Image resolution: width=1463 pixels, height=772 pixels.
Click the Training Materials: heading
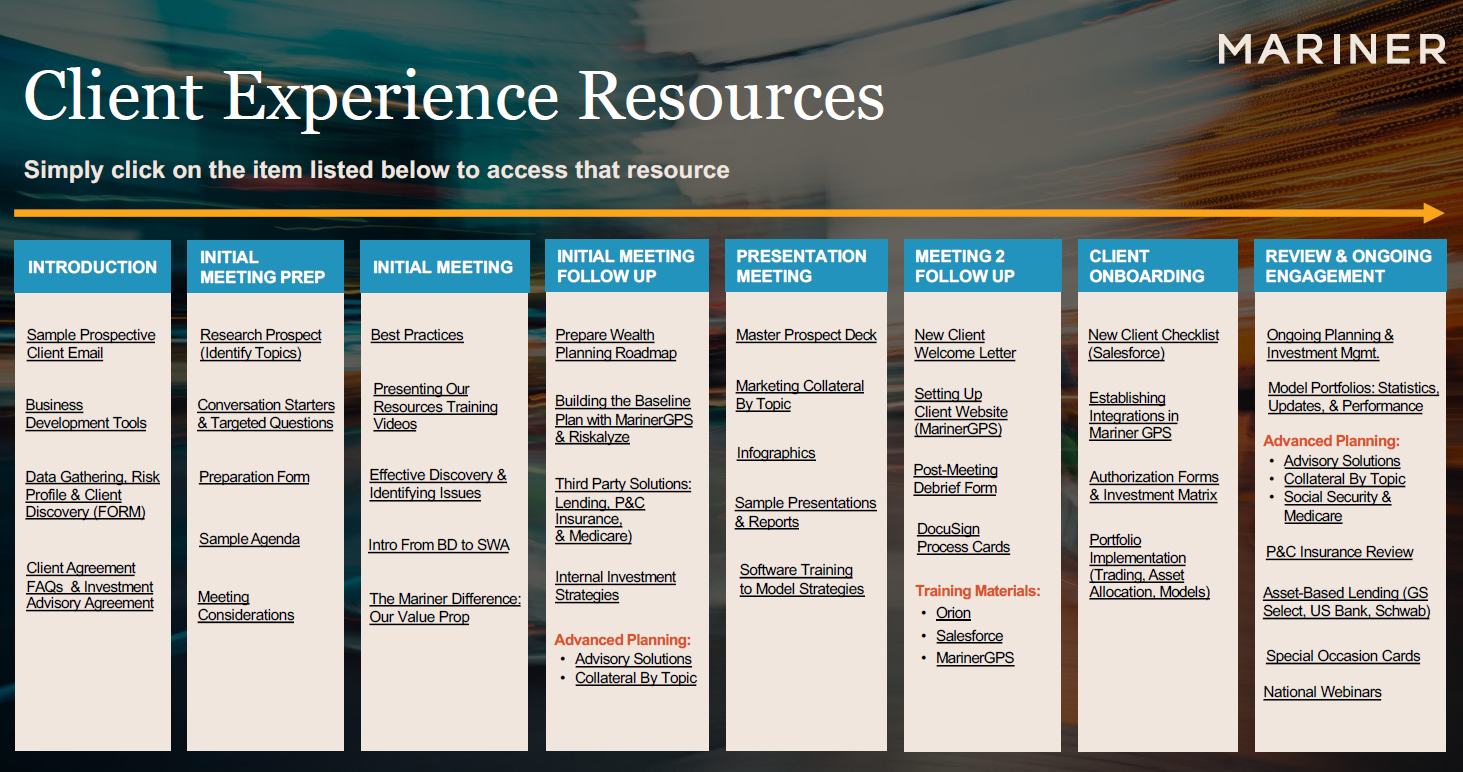978,591
